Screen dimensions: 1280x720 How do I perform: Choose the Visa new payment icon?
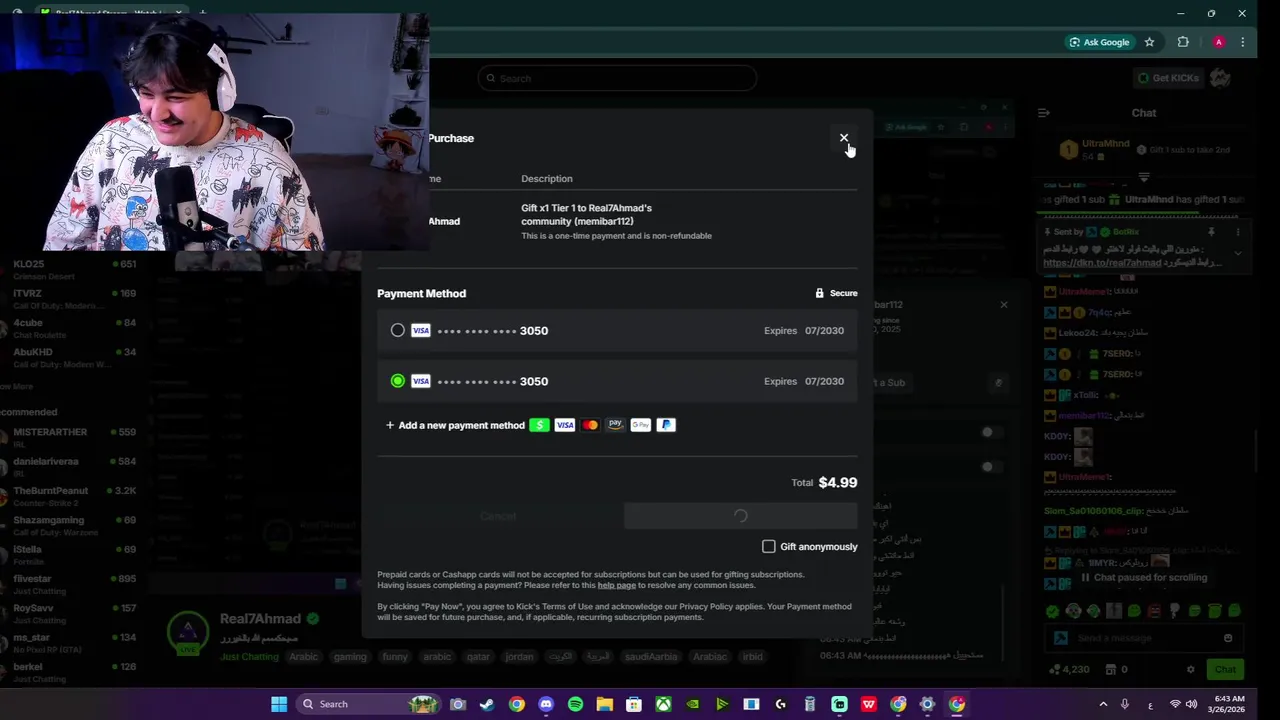tap(565, 425)
